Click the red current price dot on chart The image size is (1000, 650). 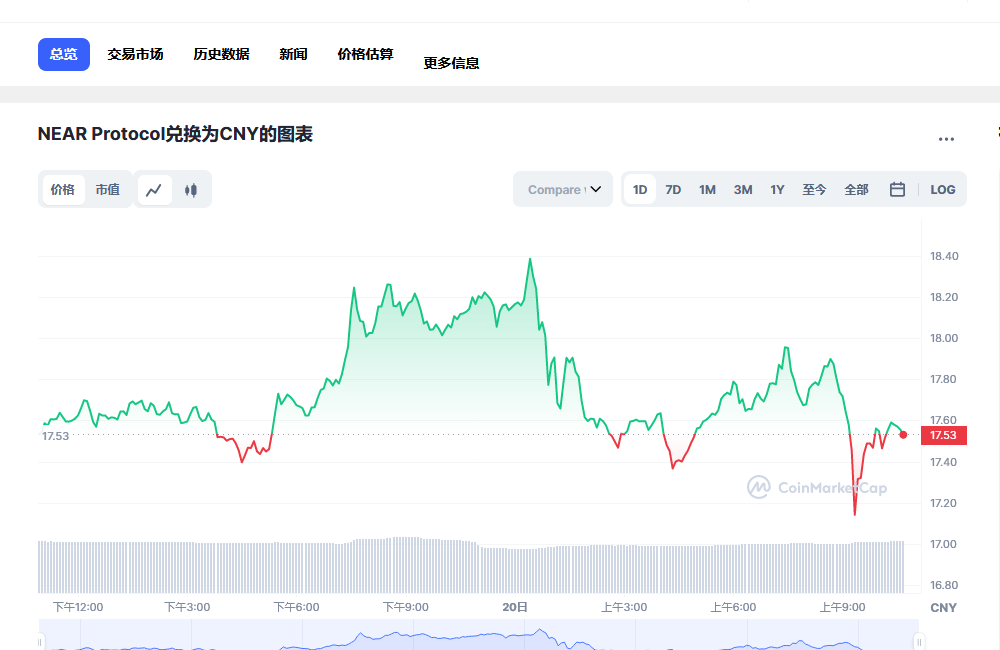[903, 434]
